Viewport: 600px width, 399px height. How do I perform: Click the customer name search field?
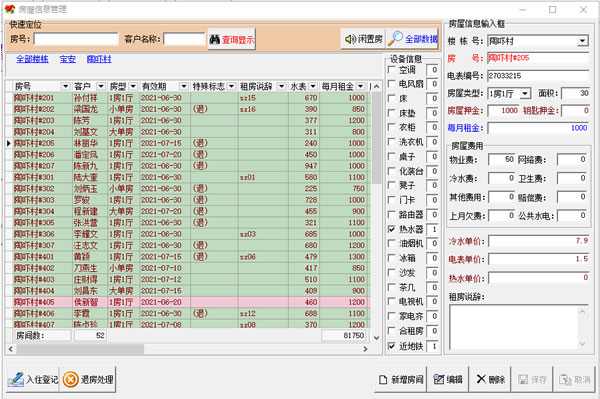pyautogui.click(x=184, y=39)
